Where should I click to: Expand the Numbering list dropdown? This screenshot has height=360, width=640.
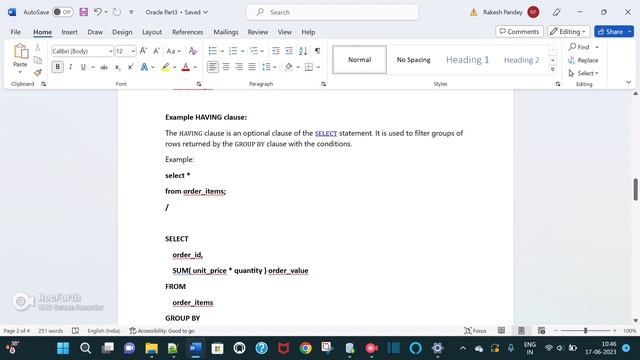point(242,51)
